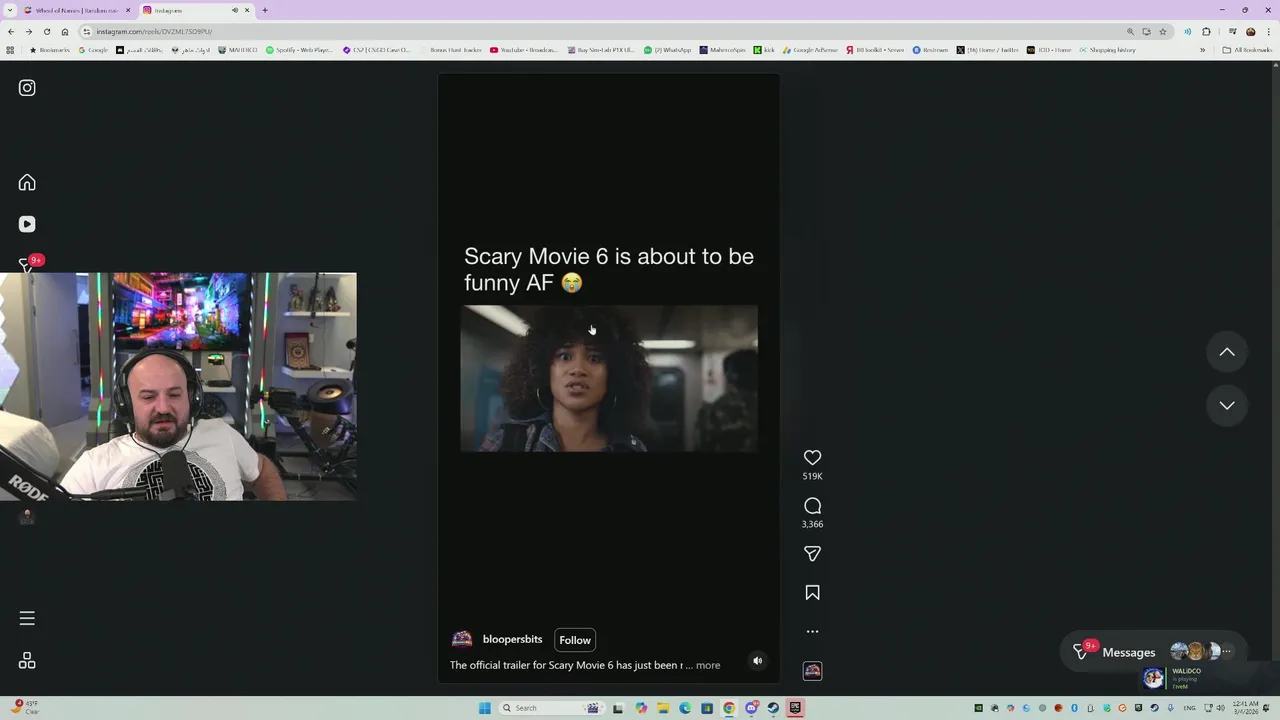Share the reel with the paper-plane icon
Image resolution: width=1280 pixels, height=720 pixels.
(812, 553)
